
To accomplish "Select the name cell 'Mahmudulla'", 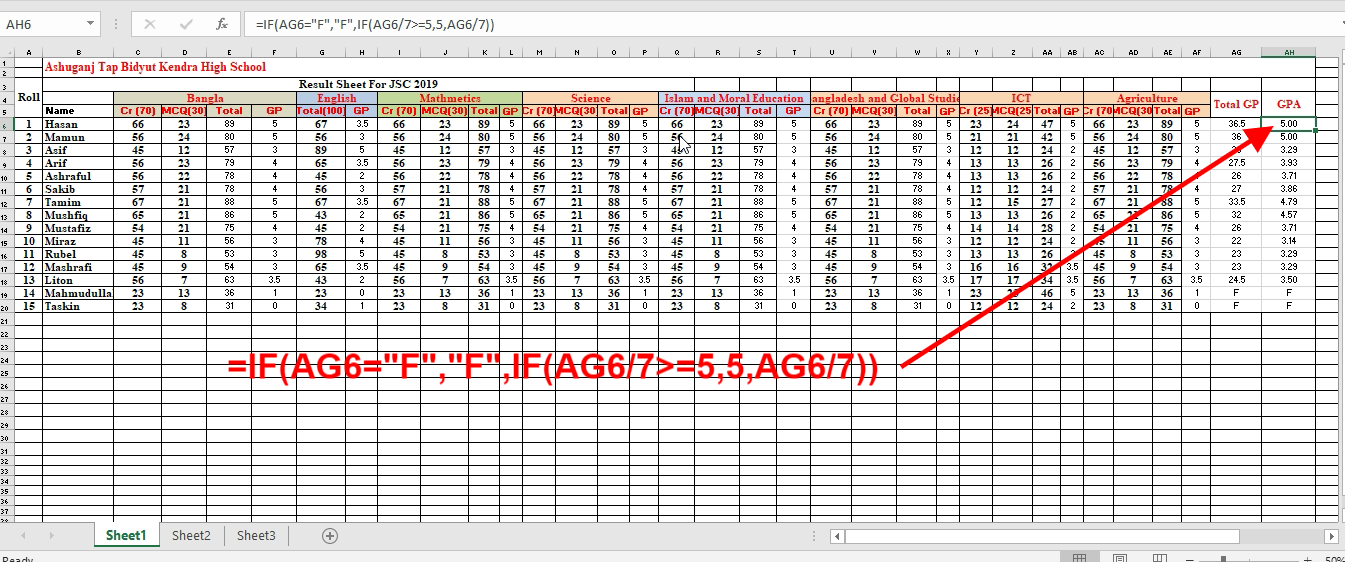I will point(78,293).
